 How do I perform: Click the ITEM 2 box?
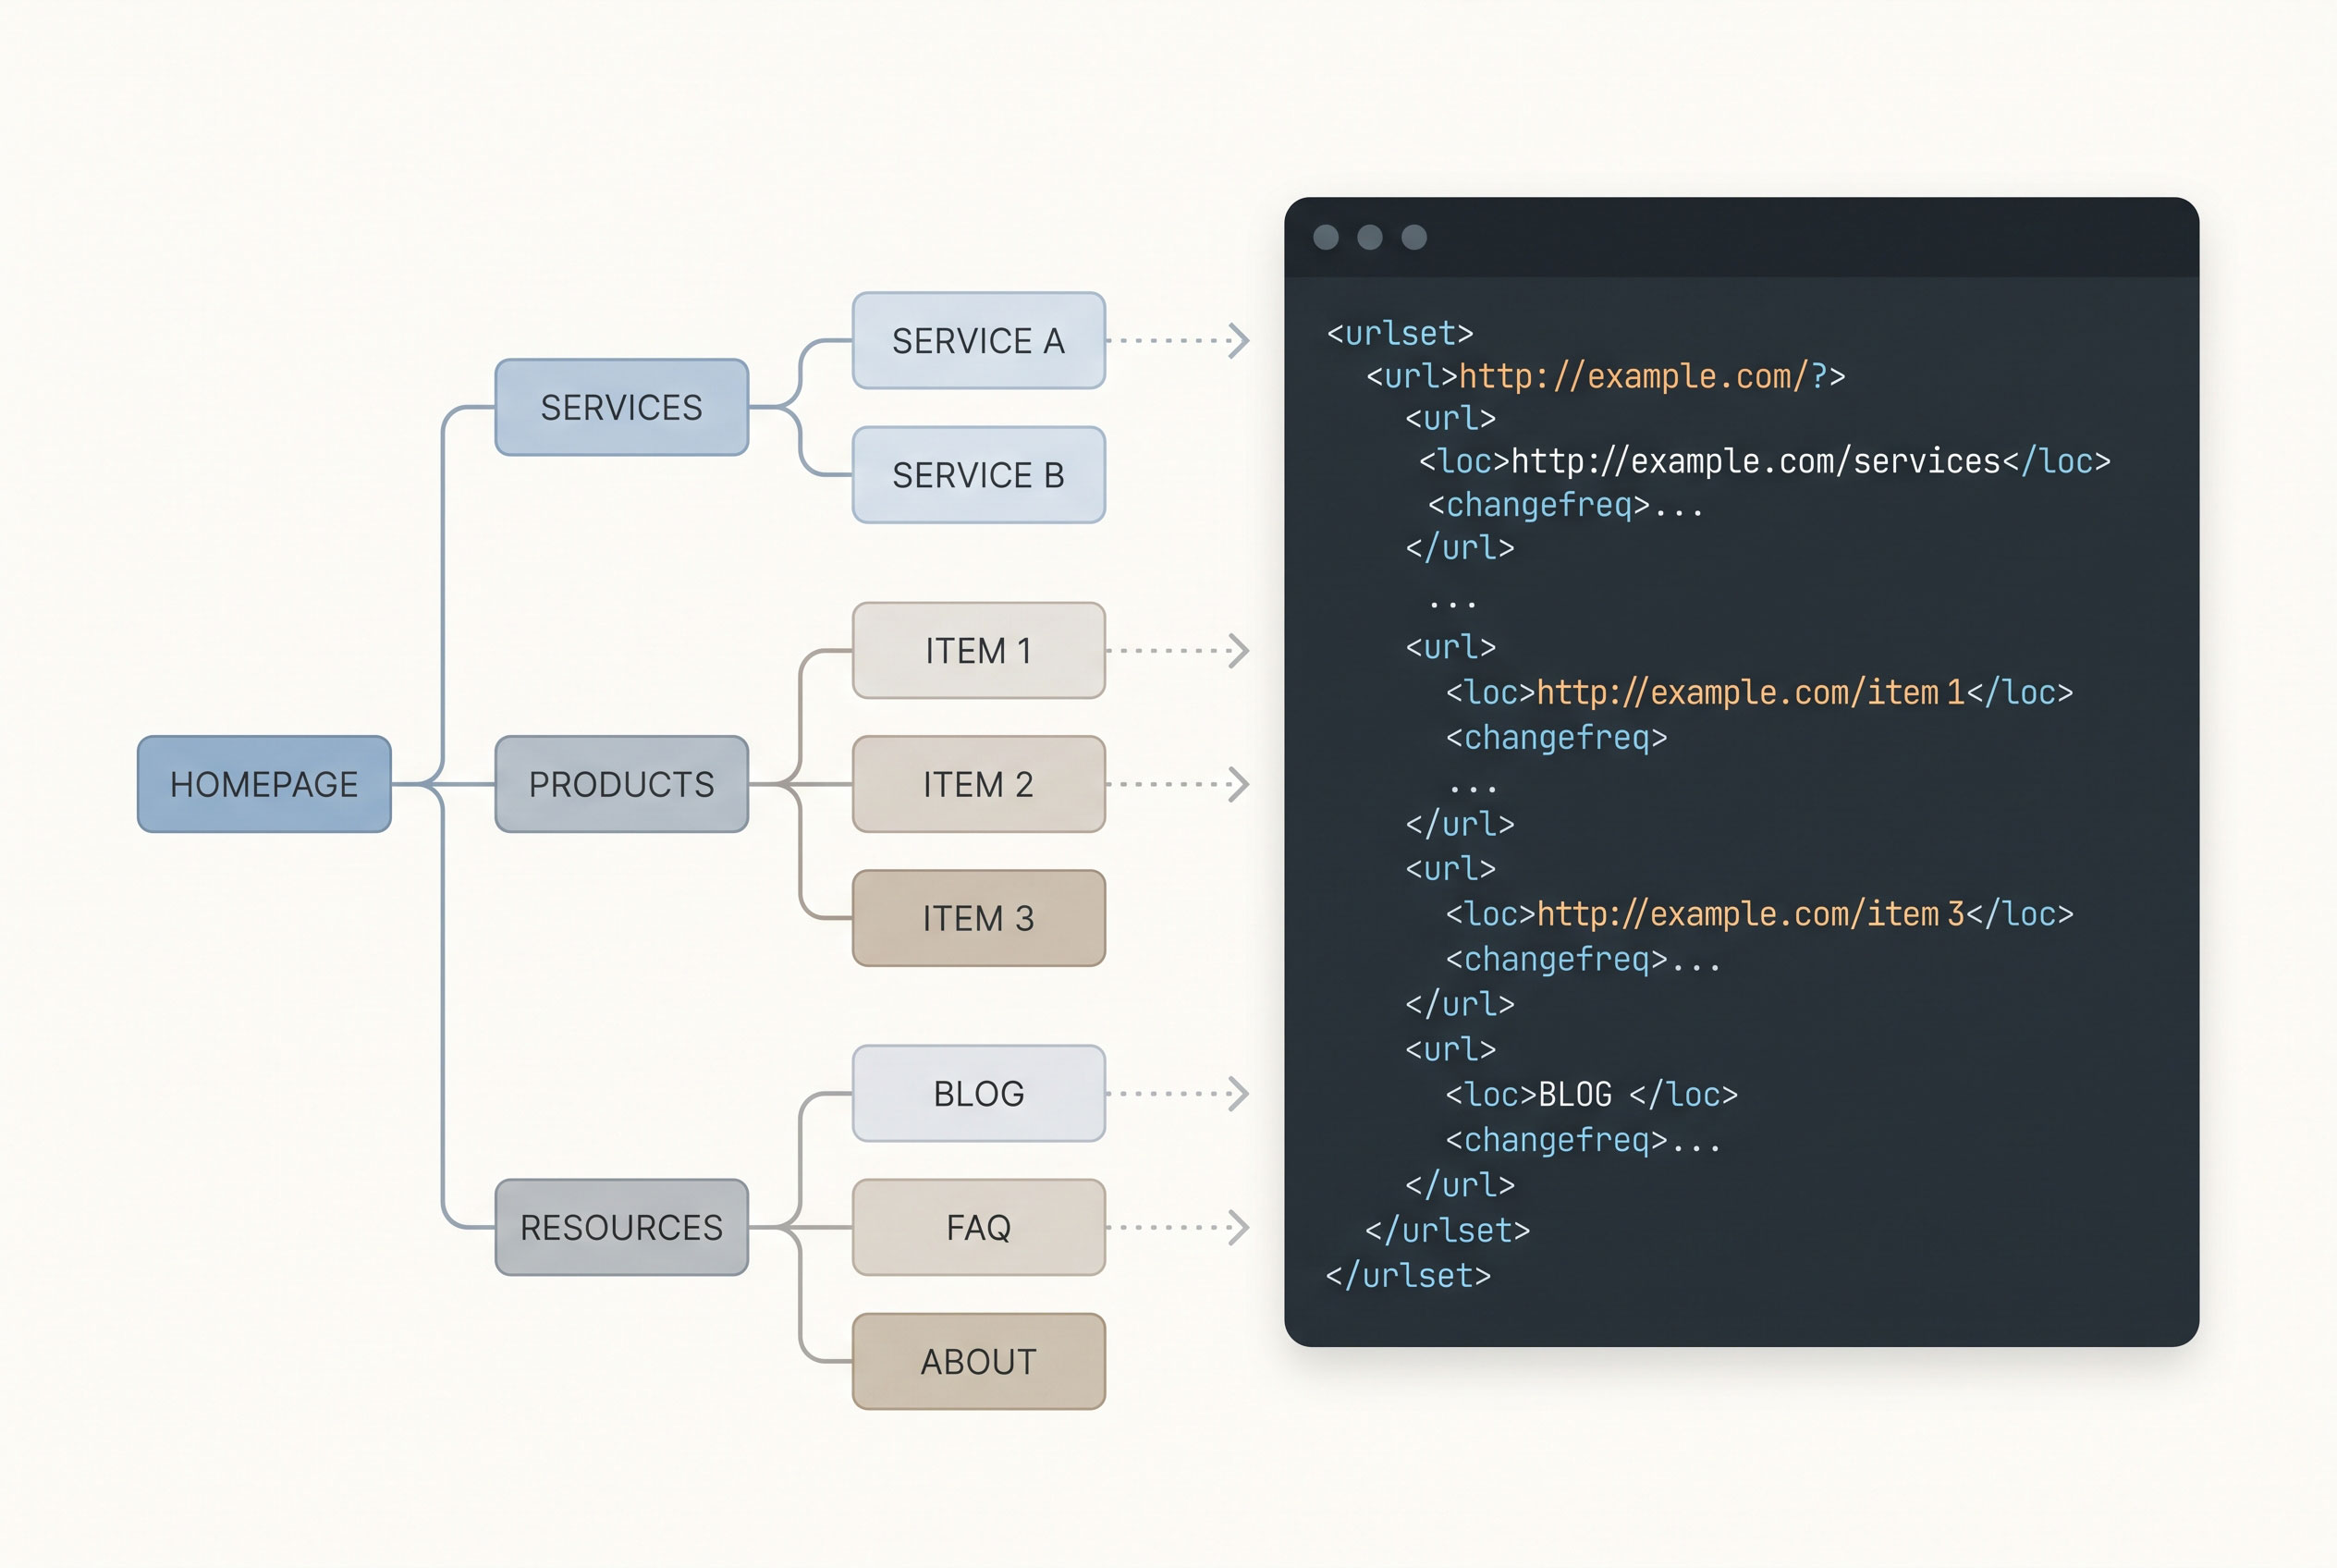[x=978, y=784]
